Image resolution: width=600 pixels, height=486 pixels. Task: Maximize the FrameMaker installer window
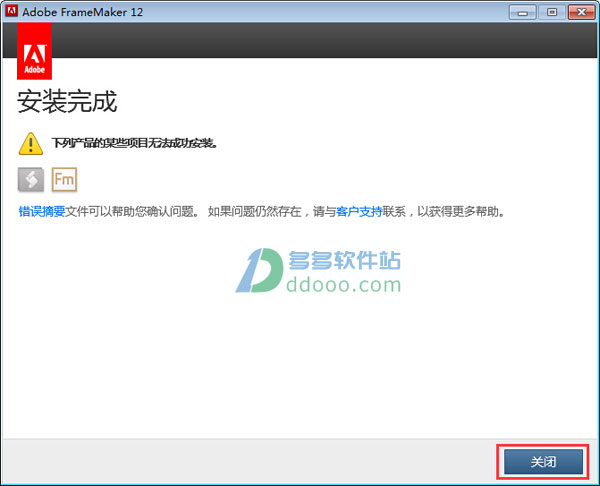pos(552,12)
